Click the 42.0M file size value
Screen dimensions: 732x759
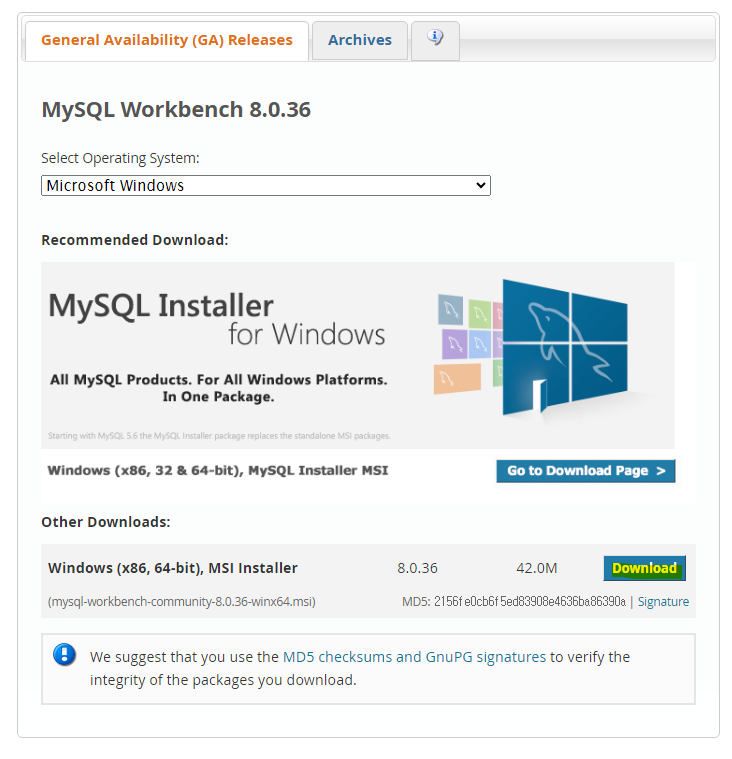[536, 568]
